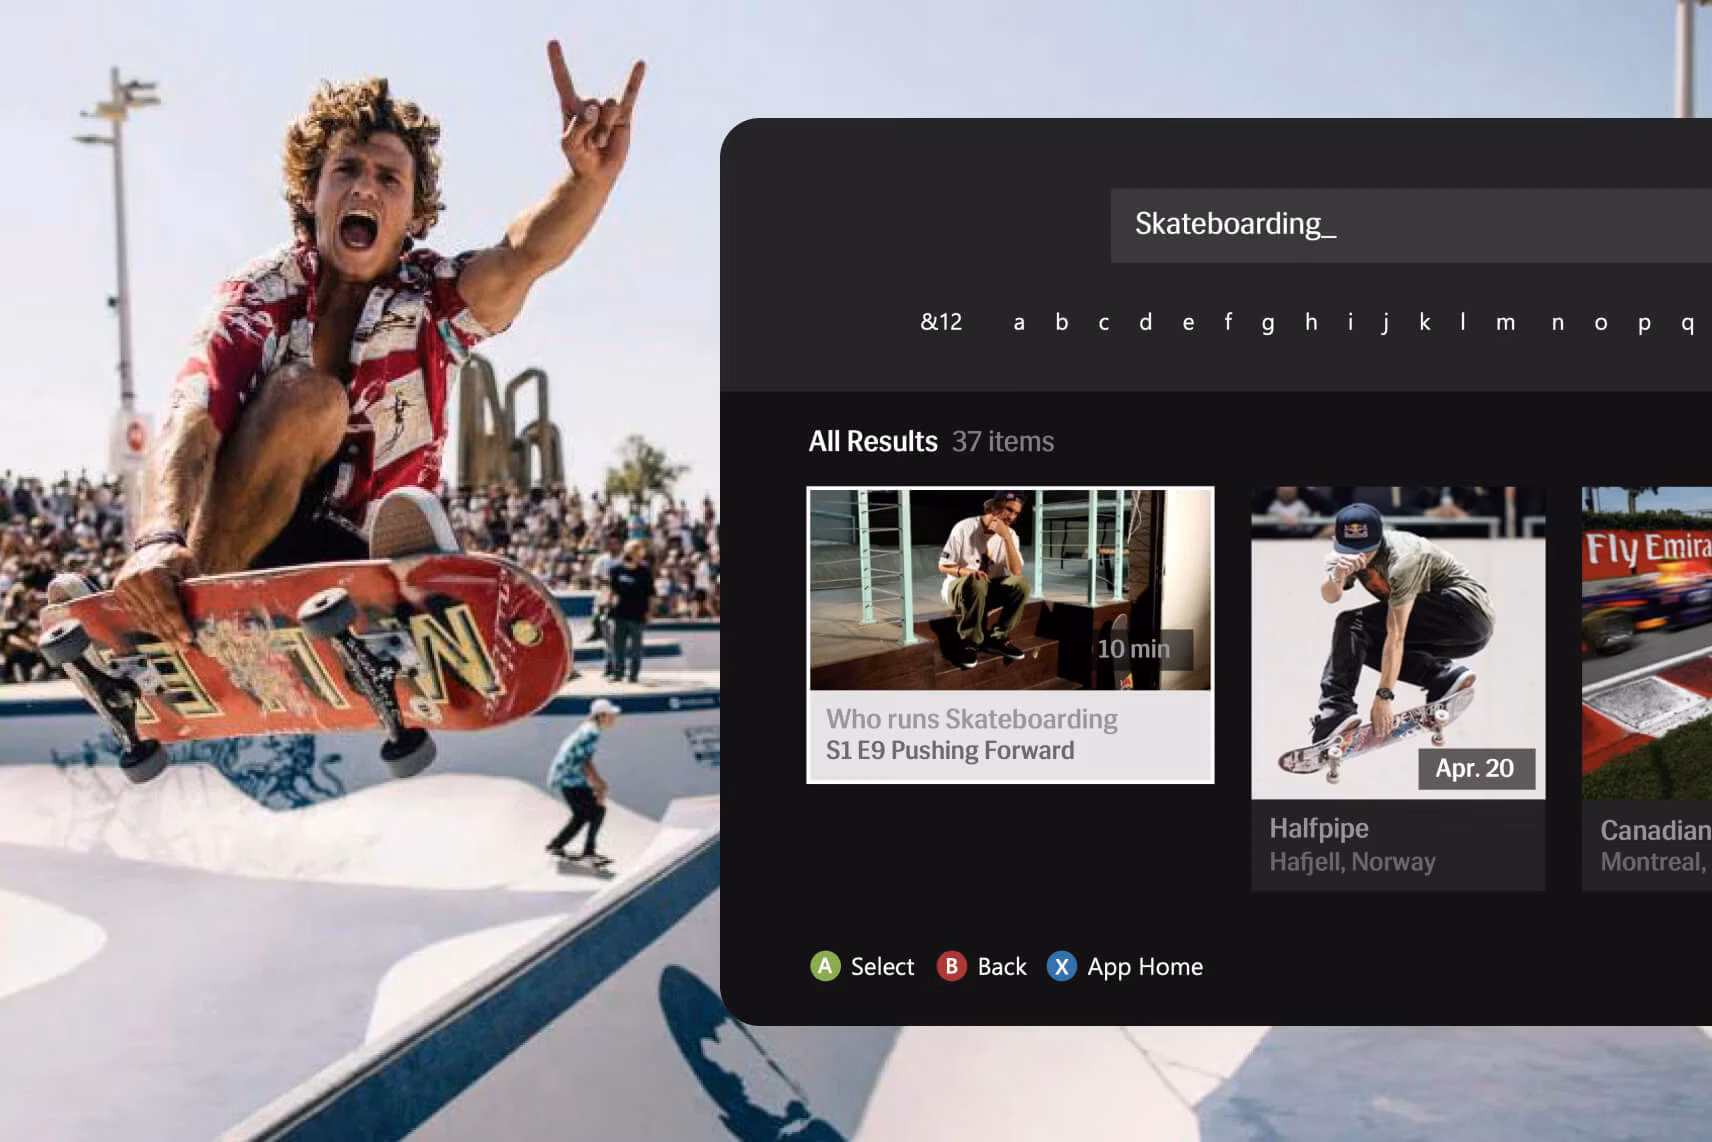Open the &12 symbols keyboard
This screenshot has height=1142, width=1712.
[x=941, y=322]
